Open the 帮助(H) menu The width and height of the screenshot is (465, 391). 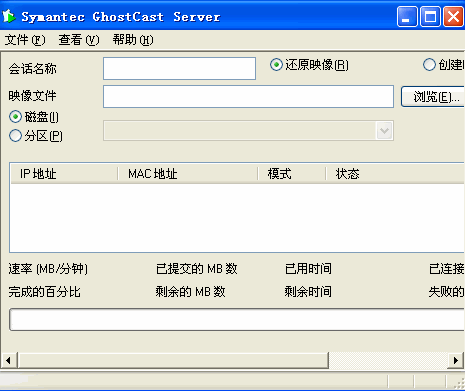click(133, 40)
